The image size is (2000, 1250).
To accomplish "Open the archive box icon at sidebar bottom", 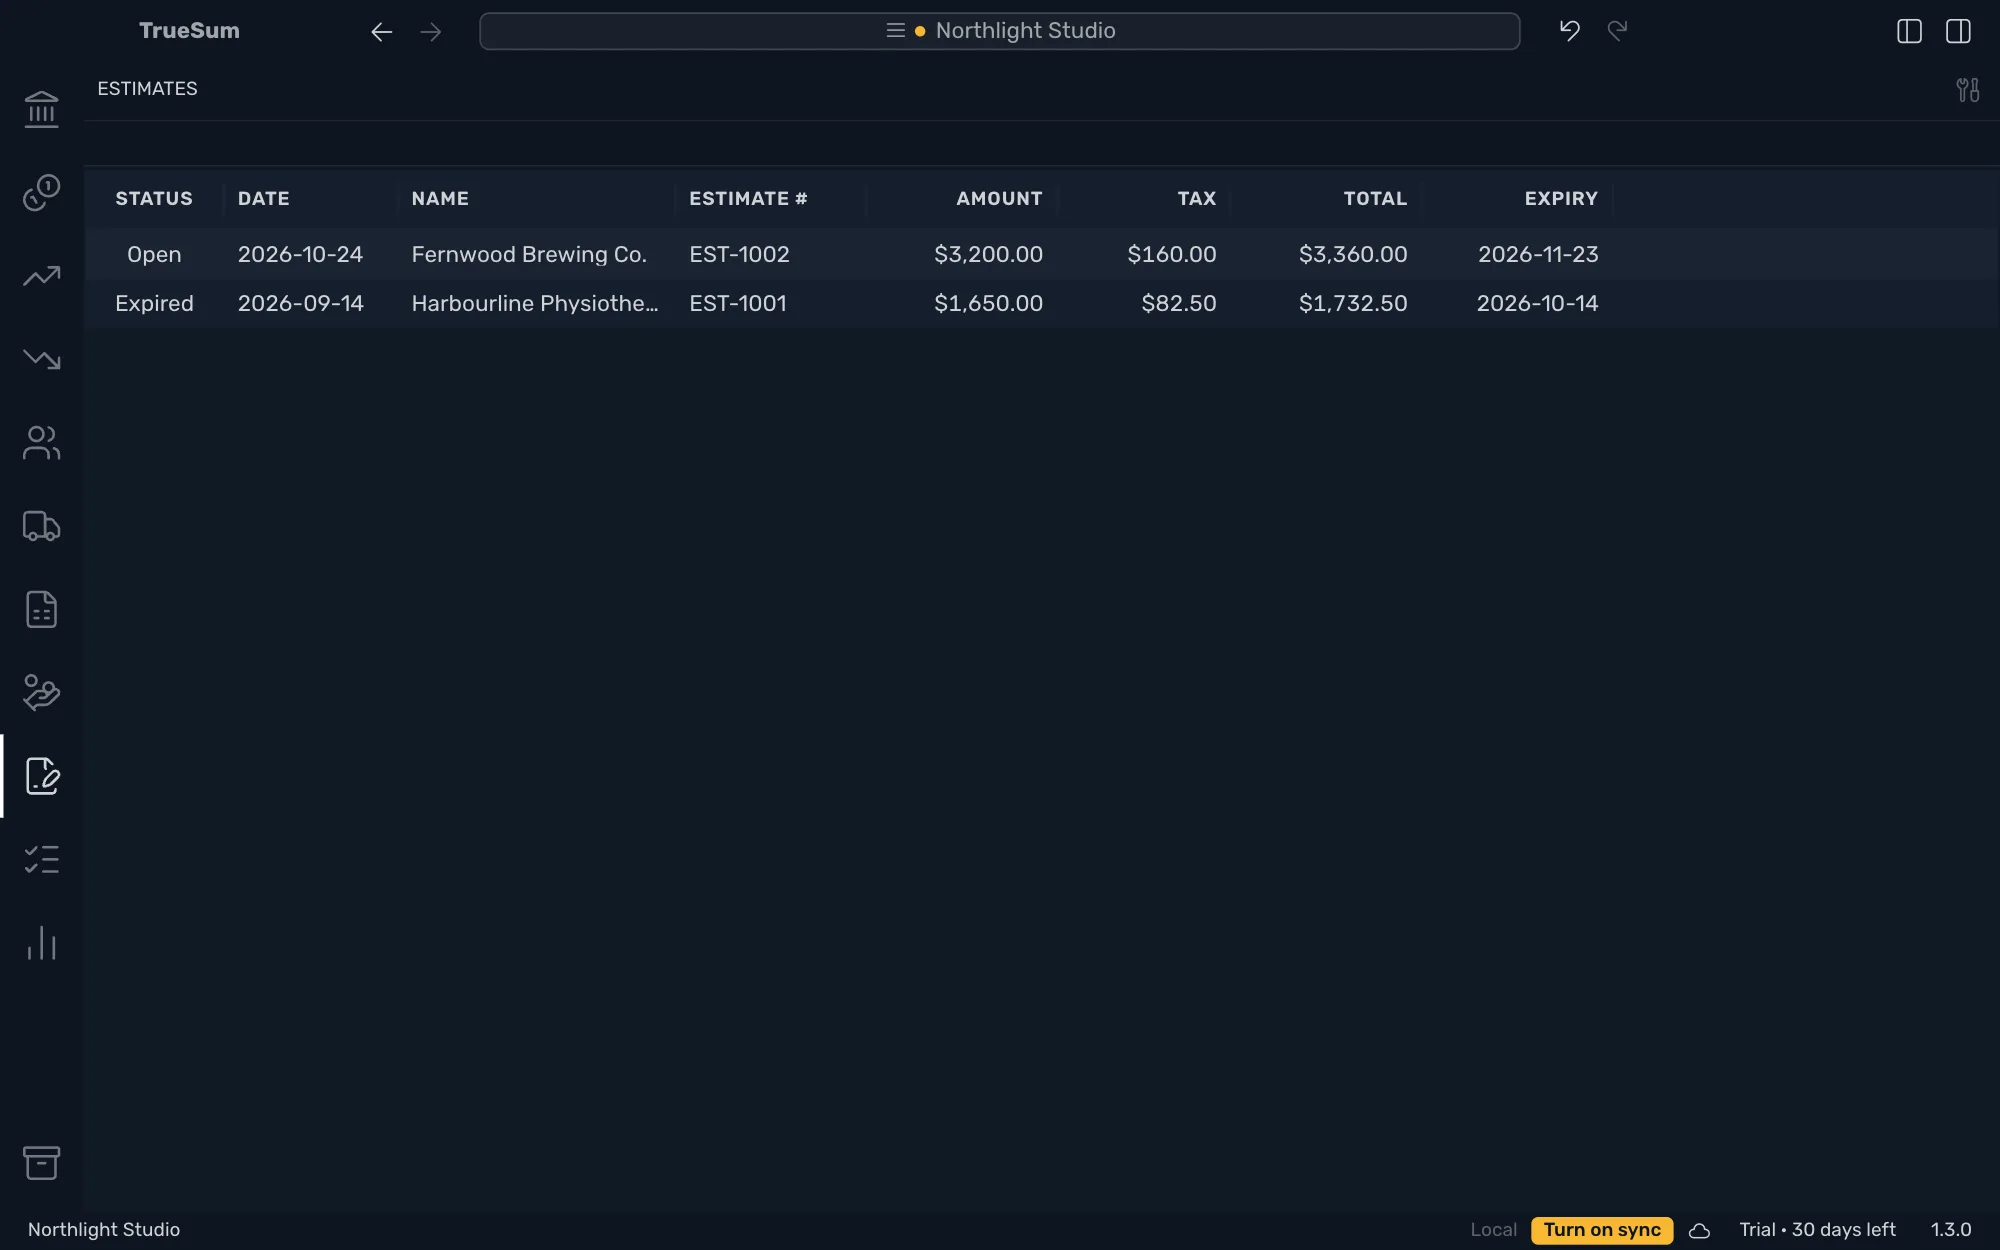I will point(41,1163).
